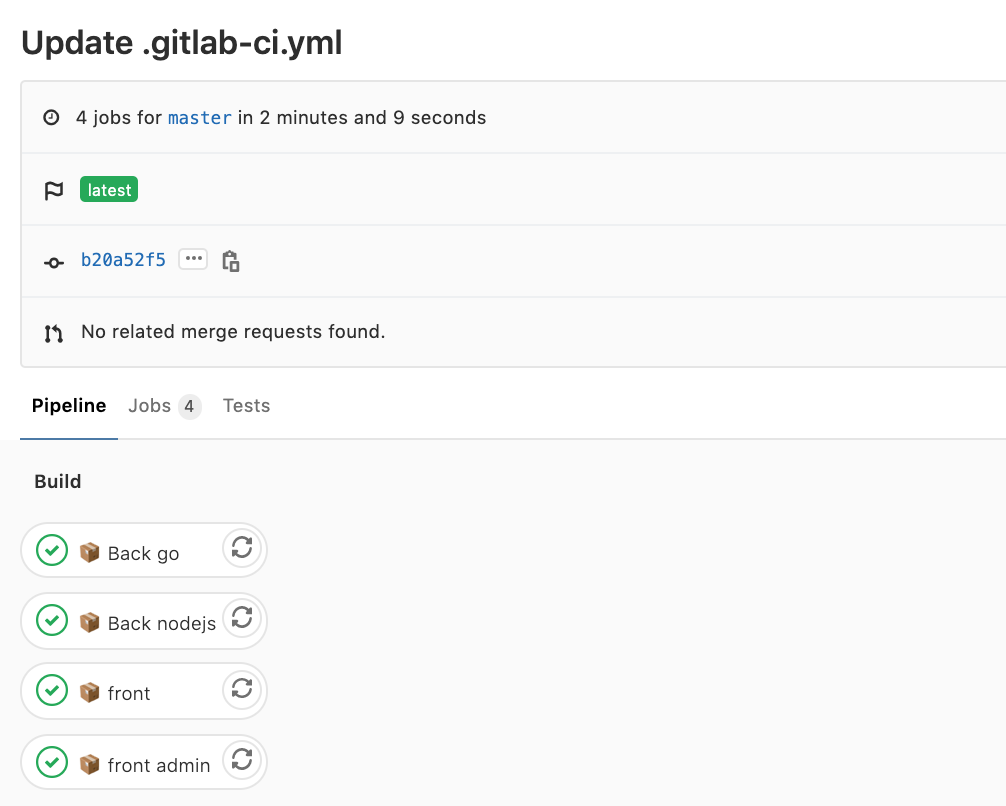Click passed status icon for Back nodejs
Image resolution: width=1006 pixels, height=806 pixels.
52,621
